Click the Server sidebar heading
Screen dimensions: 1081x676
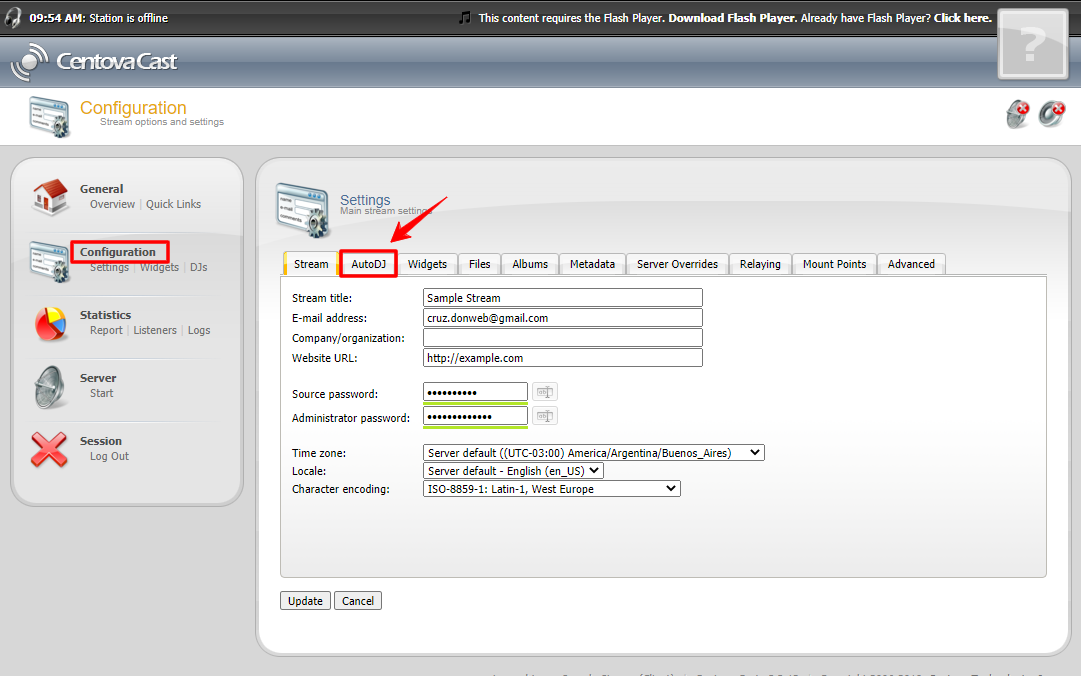tap(98, 378)
